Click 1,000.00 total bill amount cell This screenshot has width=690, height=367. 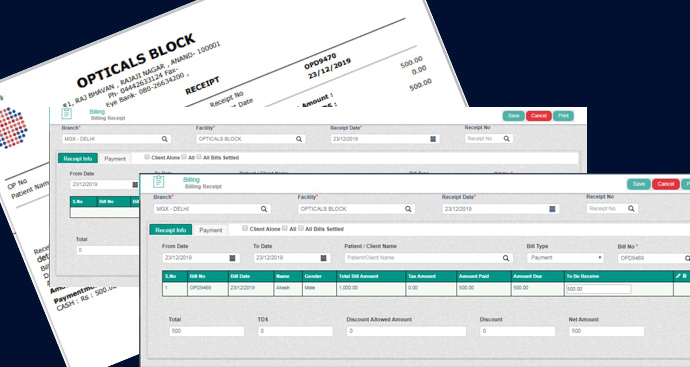371,289
